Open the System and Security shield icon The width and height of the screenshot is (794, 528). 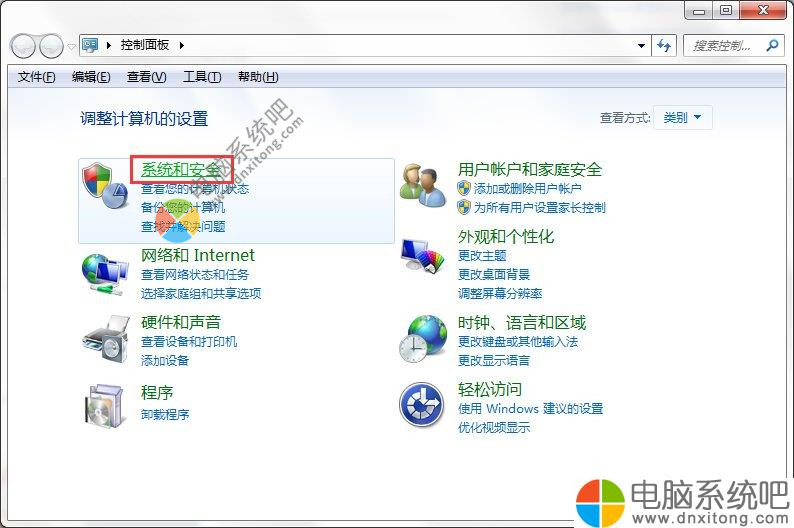point(105,185)
